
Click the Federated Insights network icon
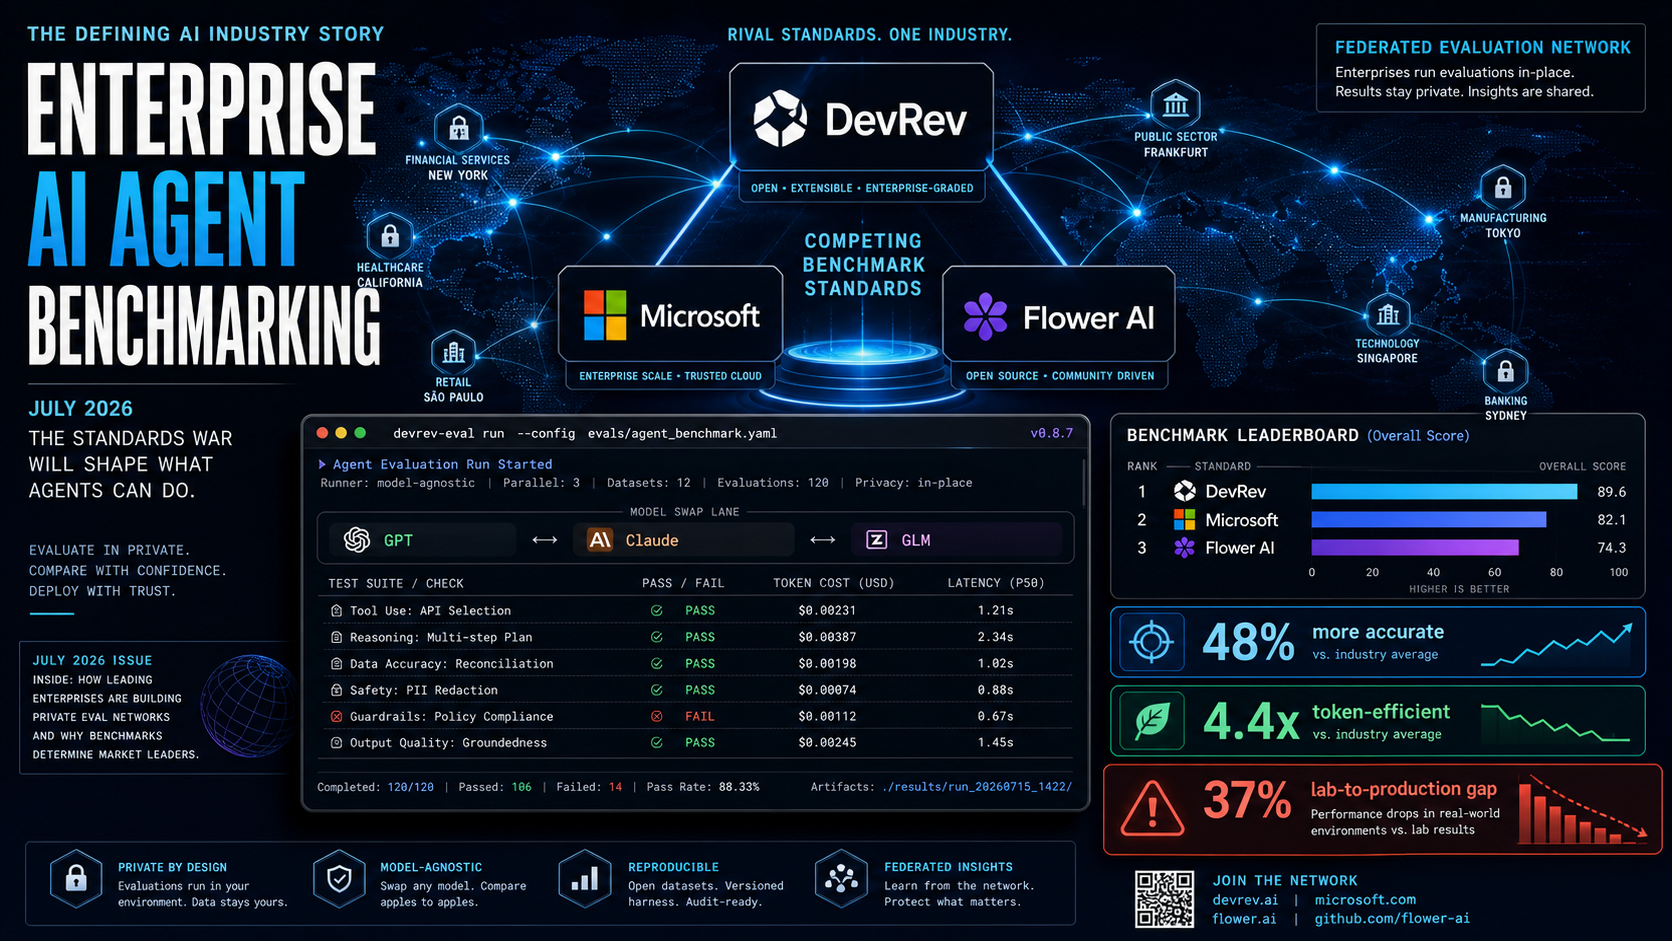pos(842,878)
